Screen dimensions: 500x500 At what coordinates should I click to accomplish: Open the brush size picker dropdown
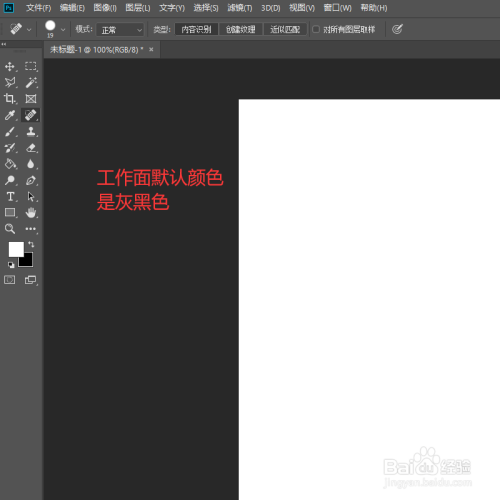click(63, 30)
